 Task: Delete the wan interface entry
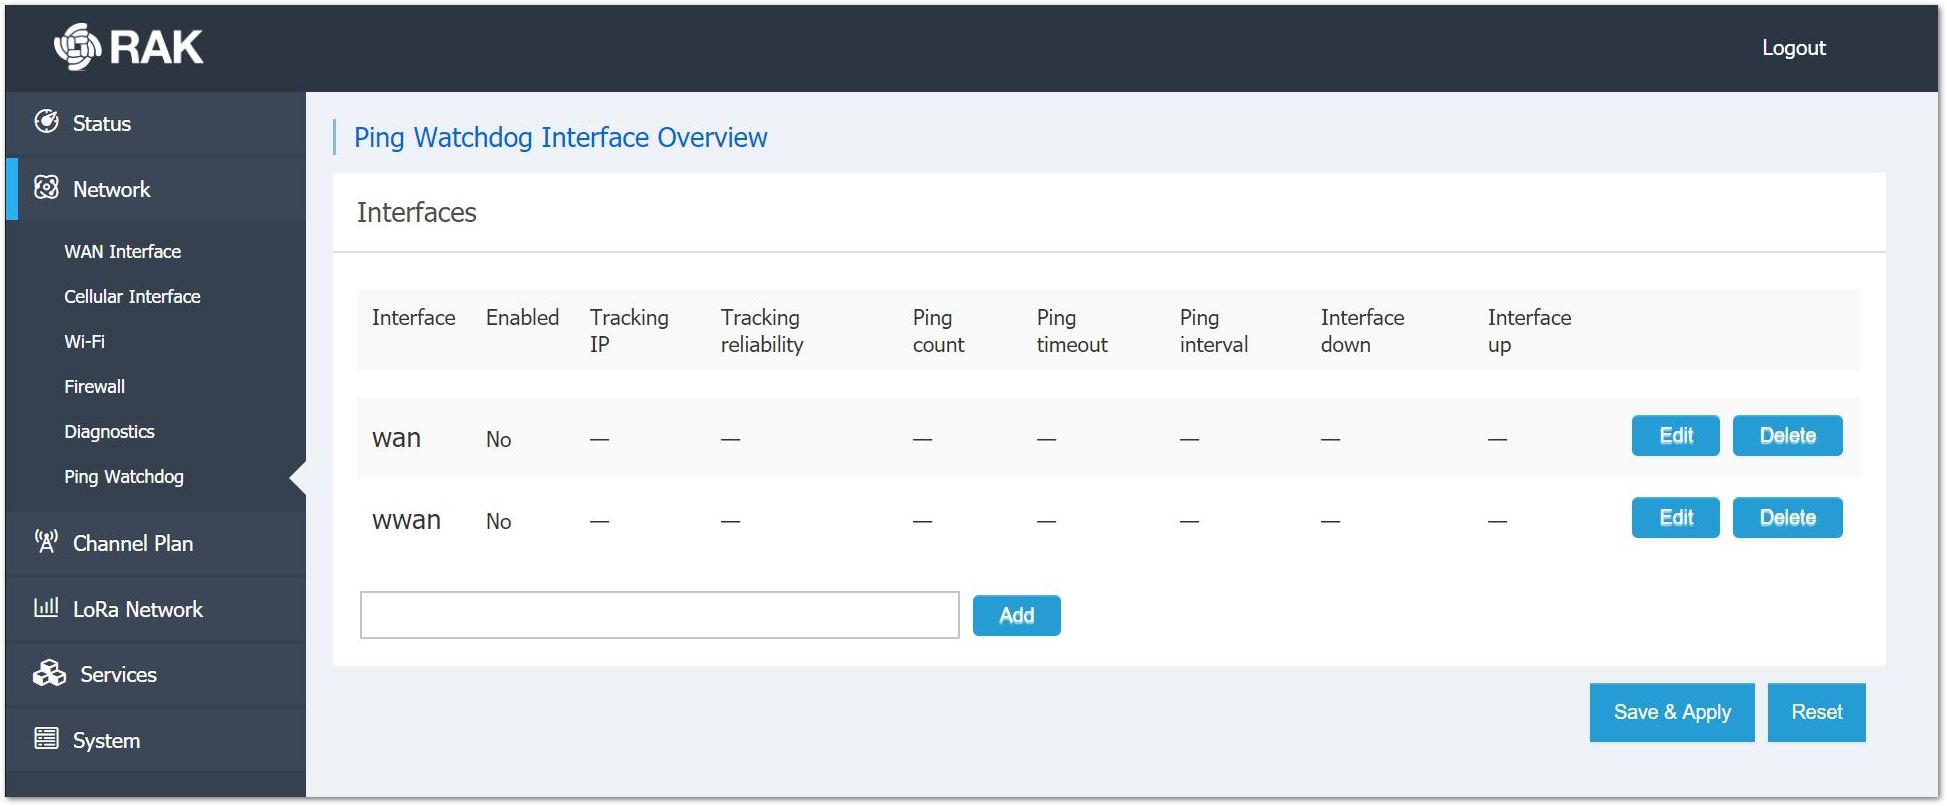coord(1787,435)
